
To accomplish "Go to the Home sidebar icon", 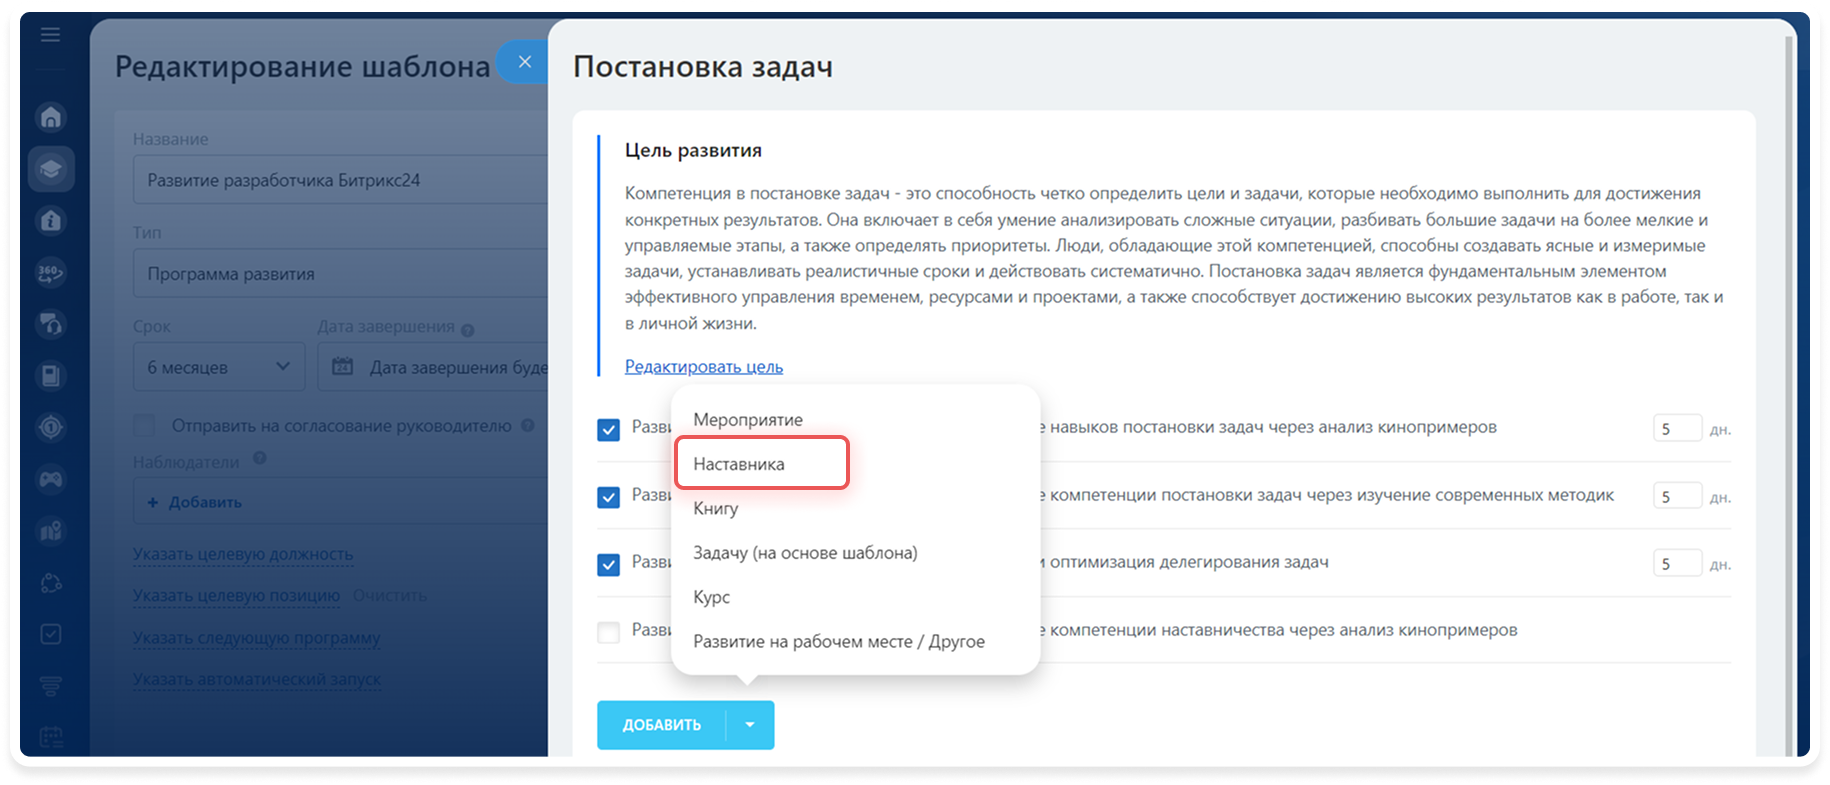I will tap(51, 117).
